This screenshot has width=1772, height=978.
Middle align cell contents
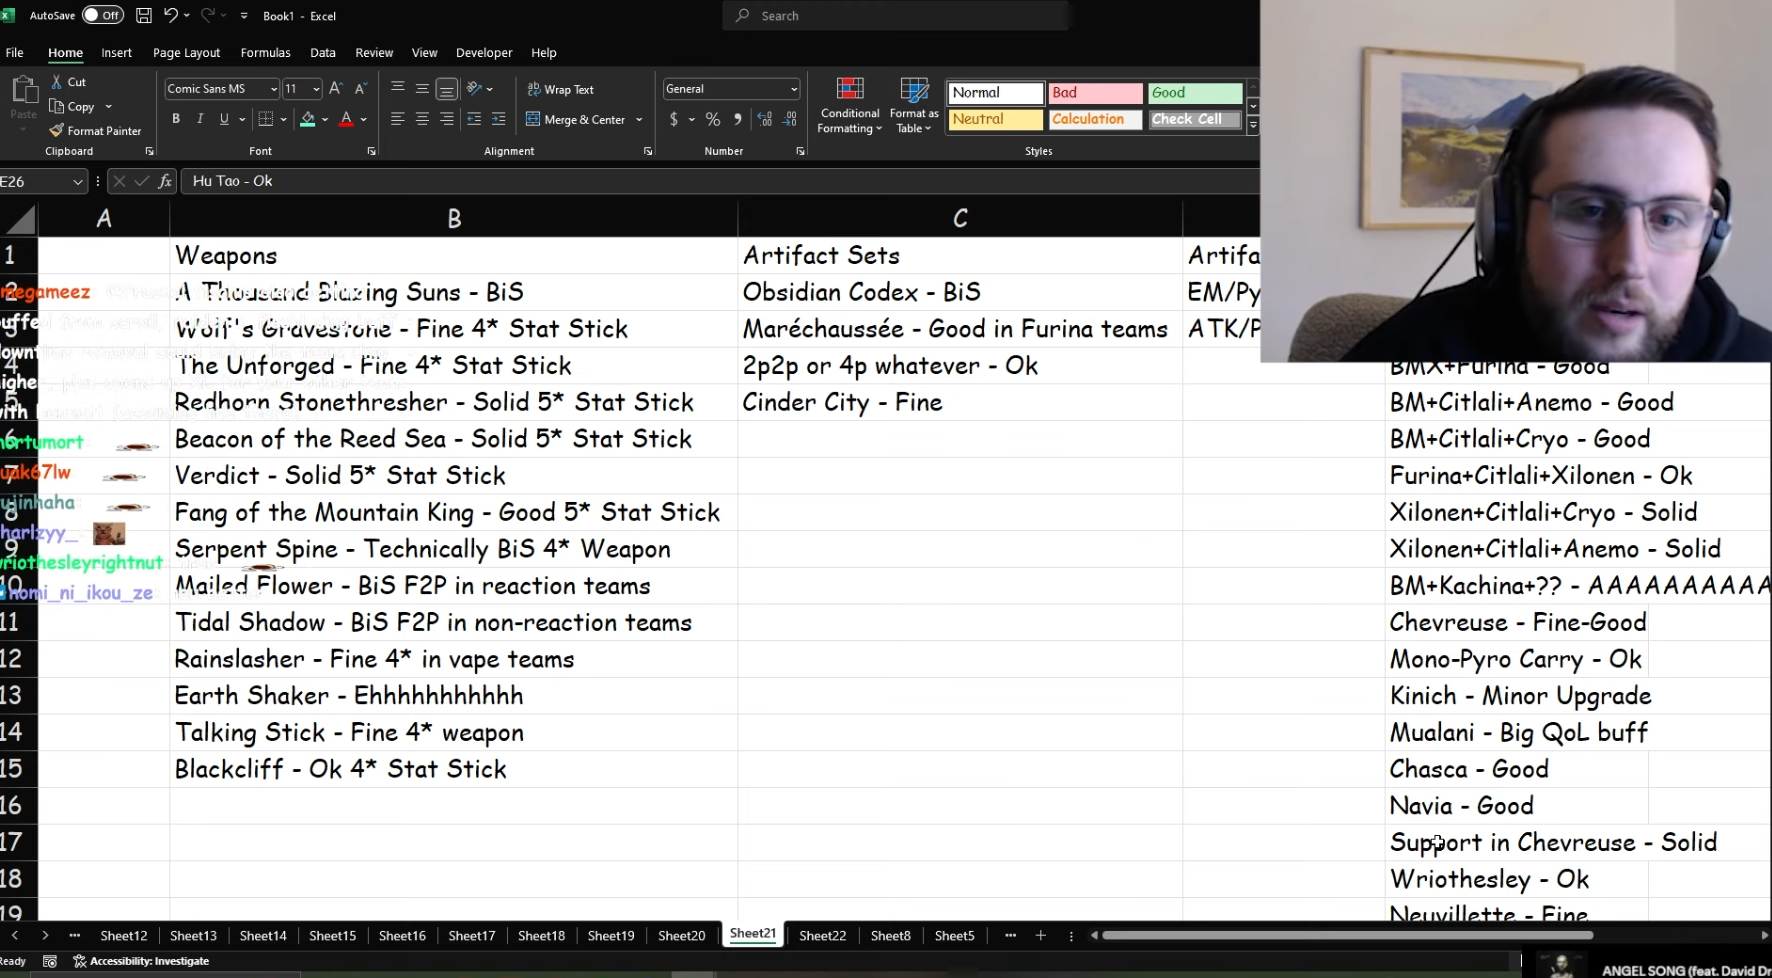(422, 88)
